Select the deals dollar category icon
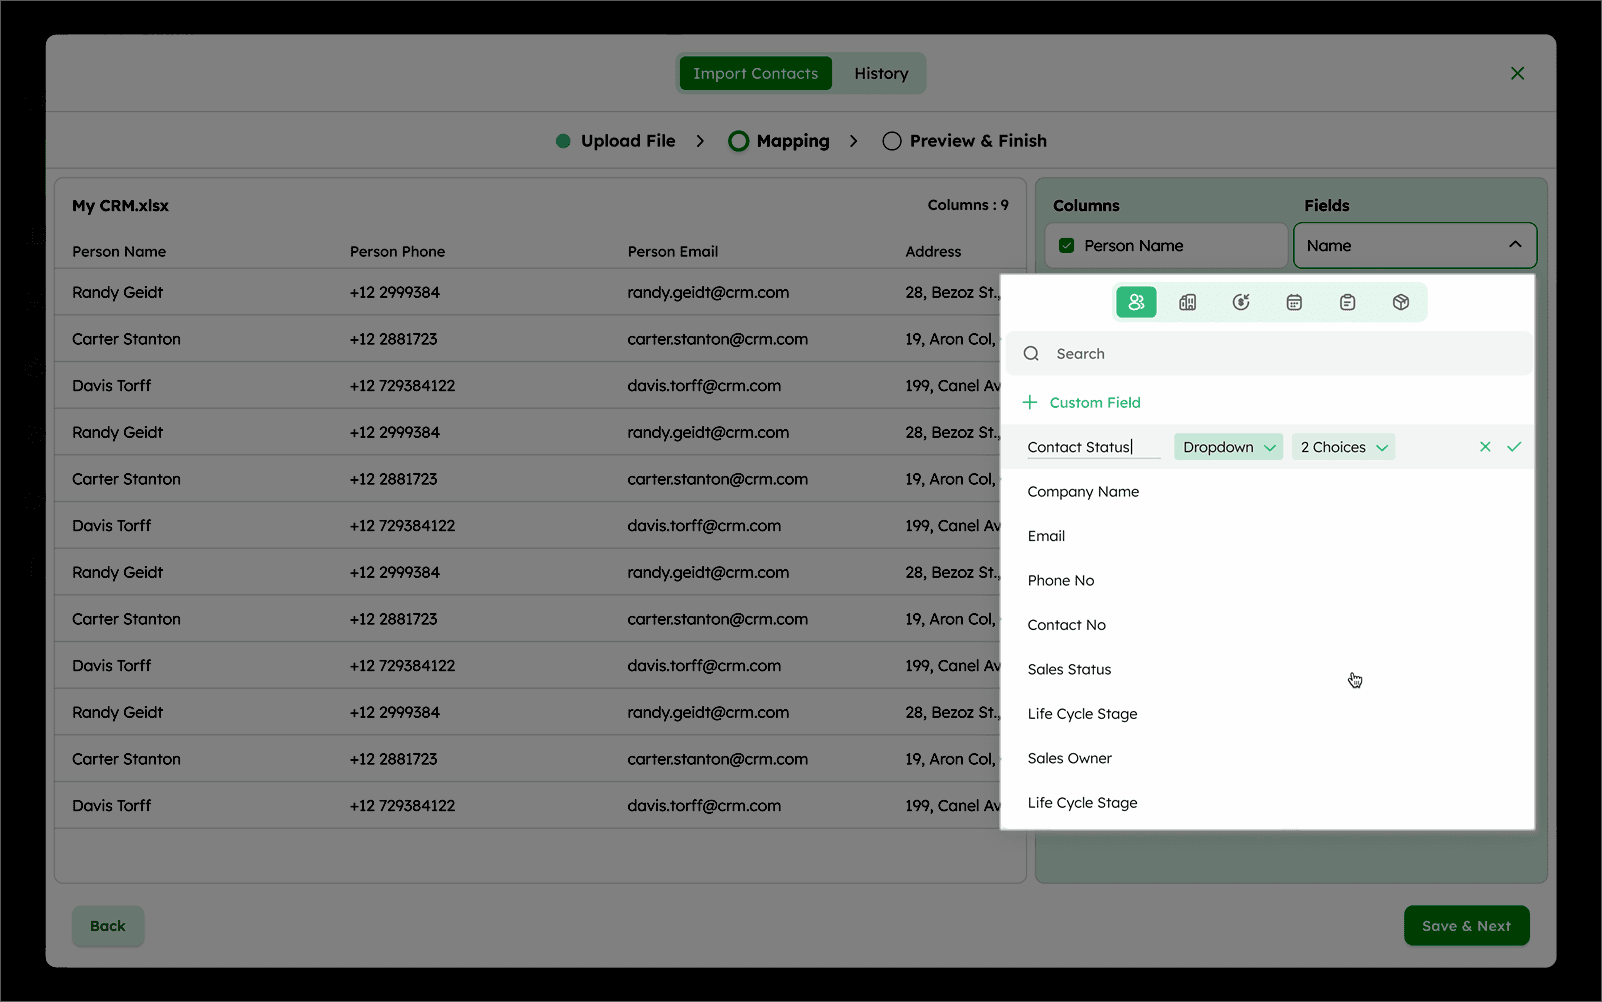The width and height of the screenshot is (1602, 1002). click(1241, 302)
